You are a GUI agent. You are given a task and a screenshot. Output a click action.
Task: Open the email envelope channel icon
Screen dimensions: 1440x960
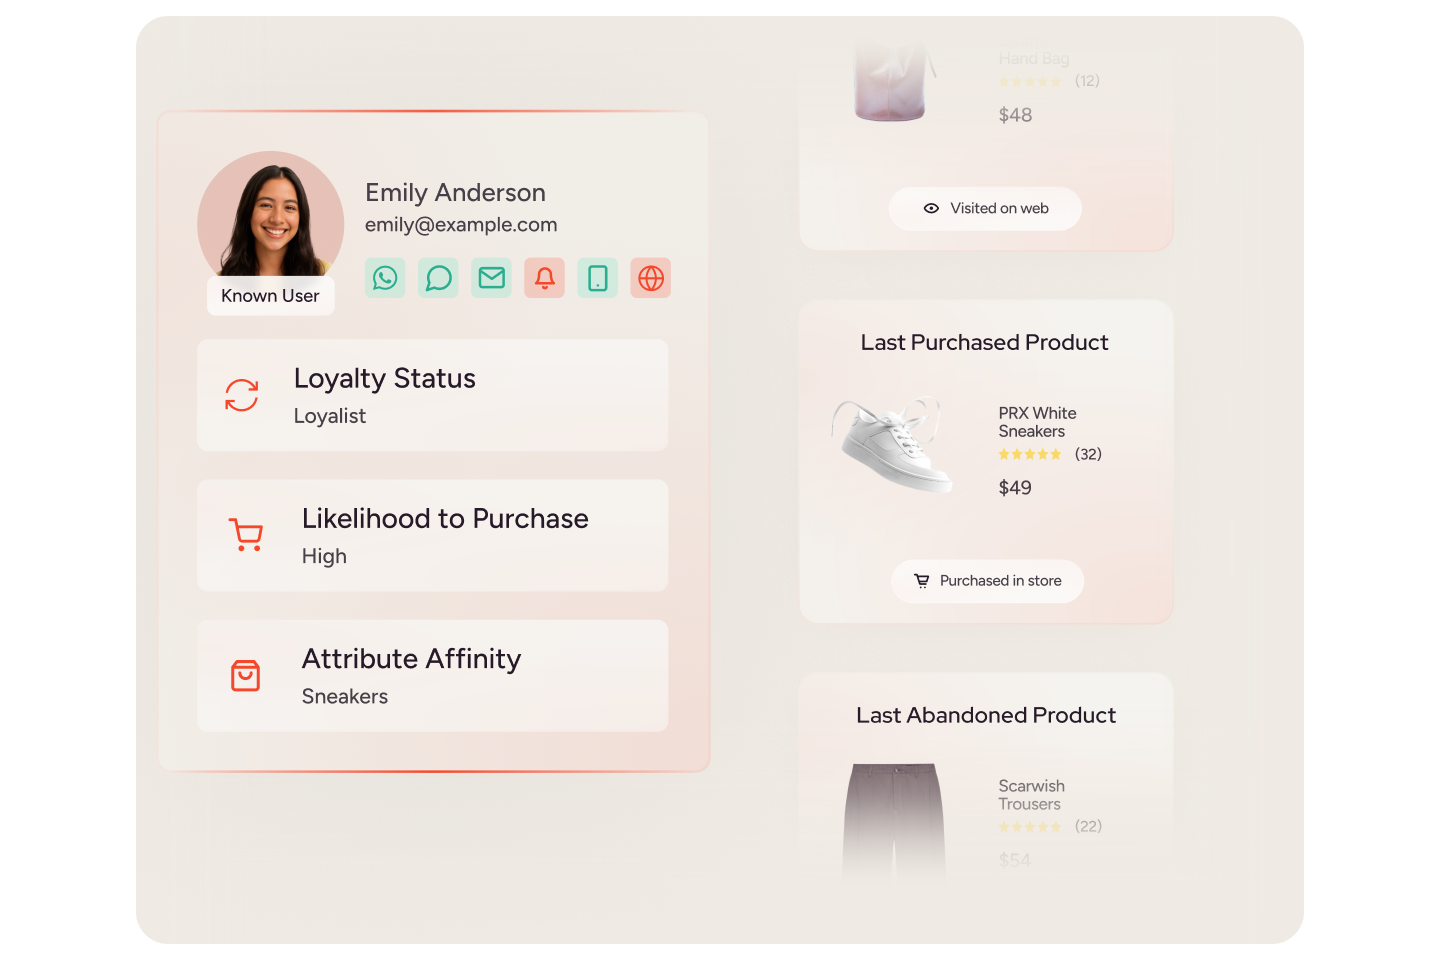pos(491,278)
